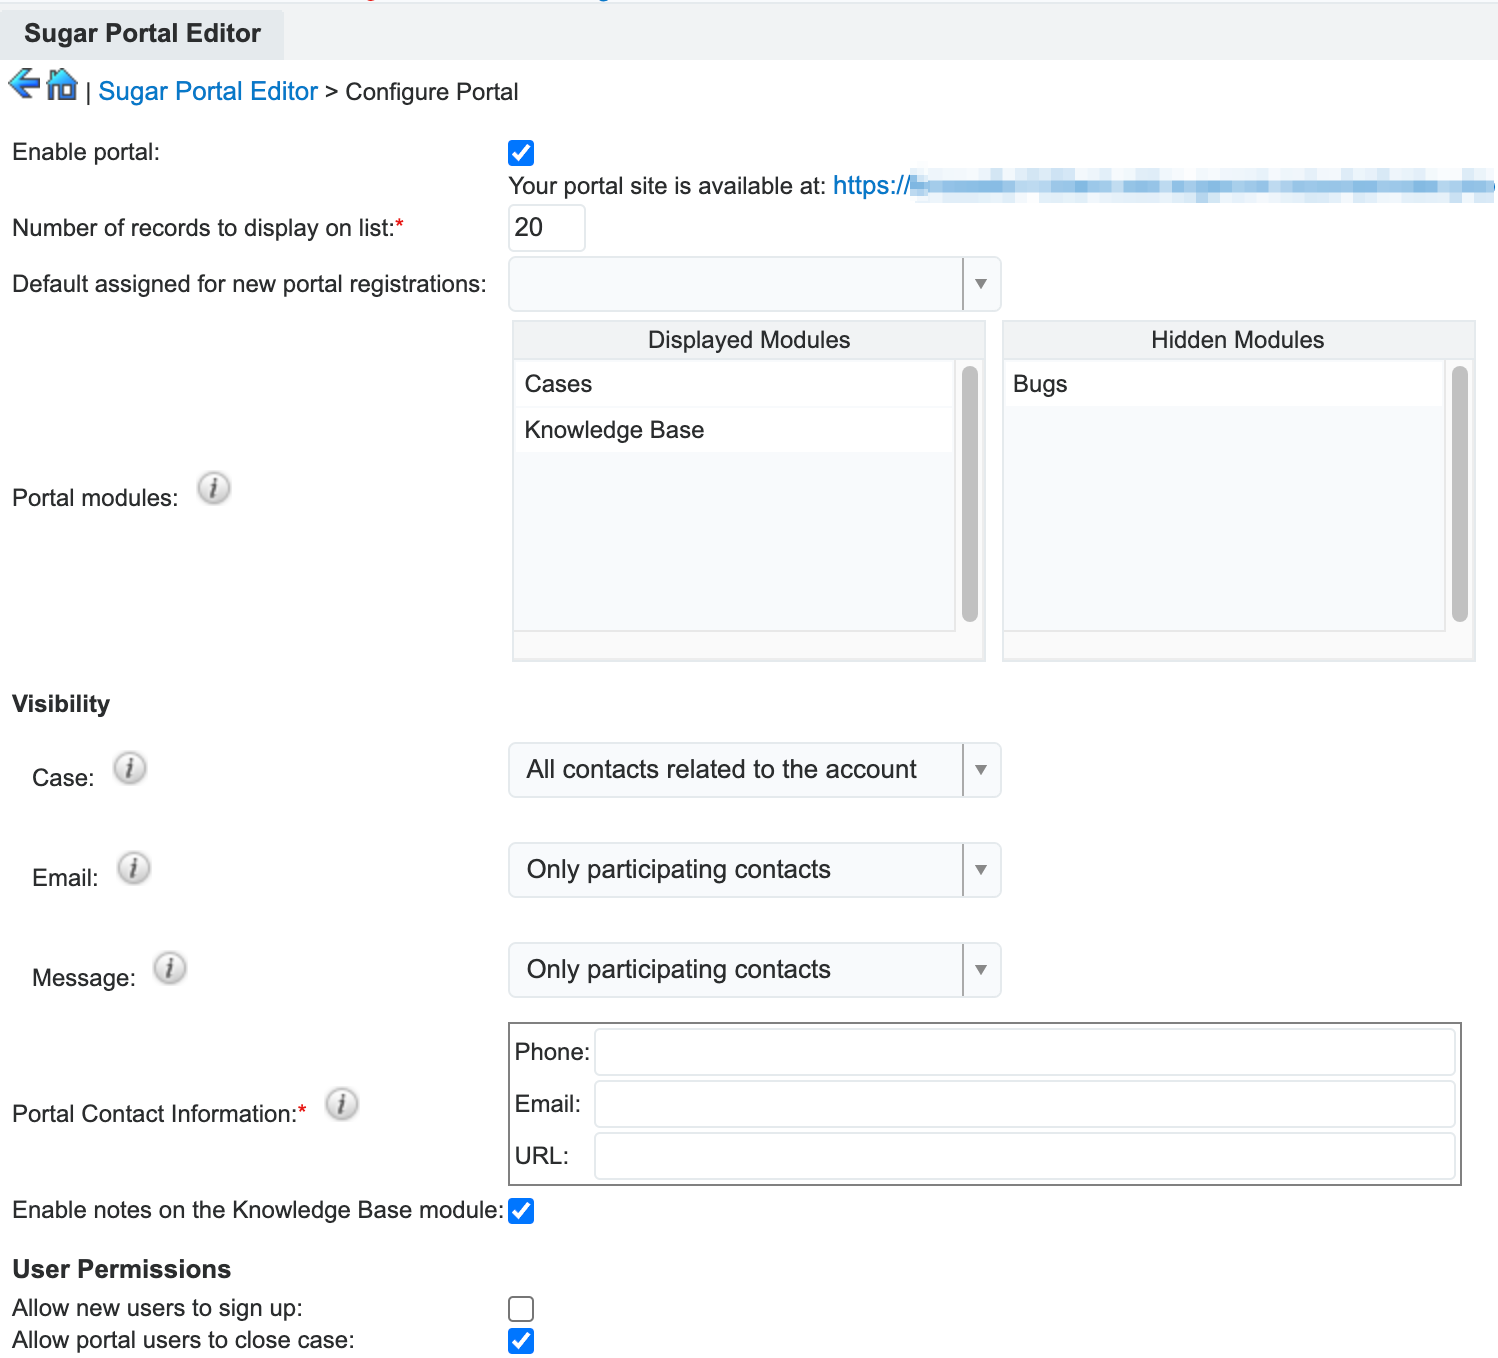The image size is (1498, 1358).
Task: Open Default assigned for new registrations dropdown
Action: [754, 284]
